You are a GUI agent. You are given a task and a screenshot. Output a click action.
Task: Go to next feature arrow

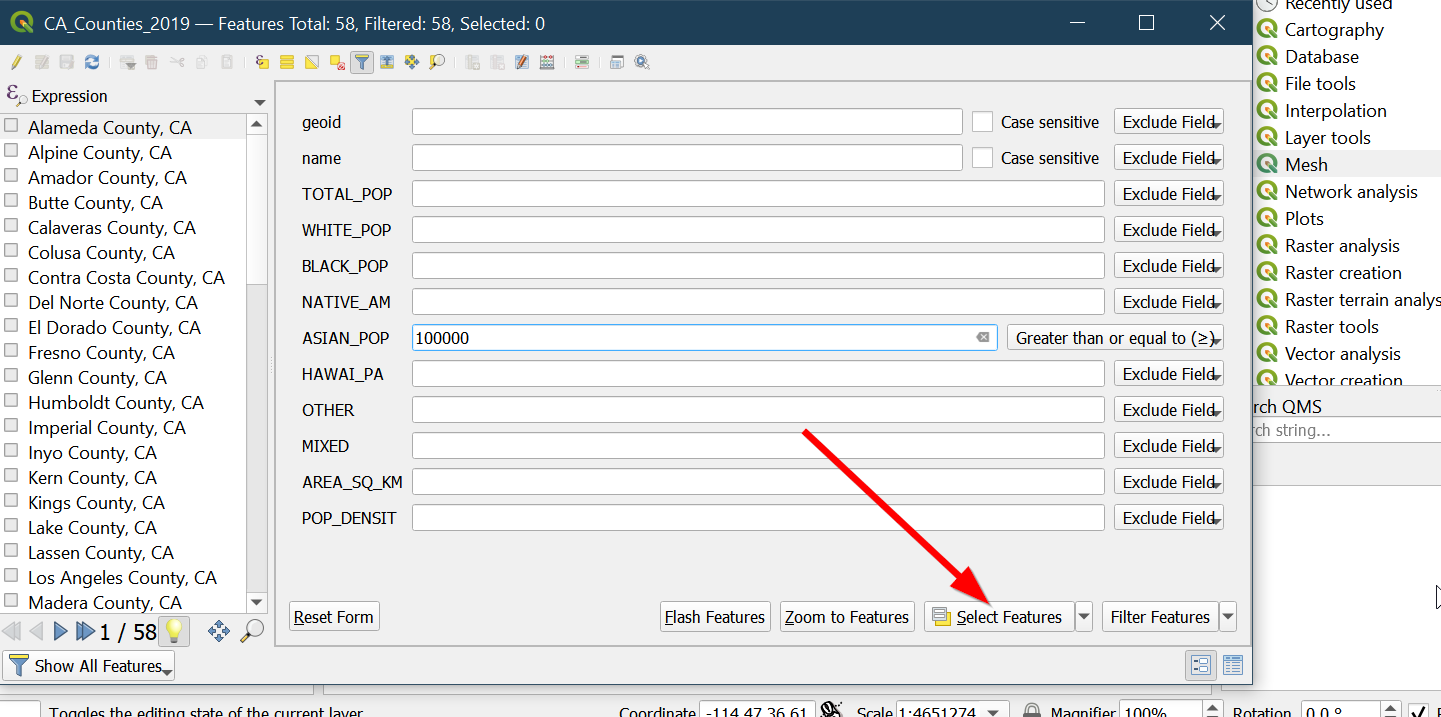[60, 631]
